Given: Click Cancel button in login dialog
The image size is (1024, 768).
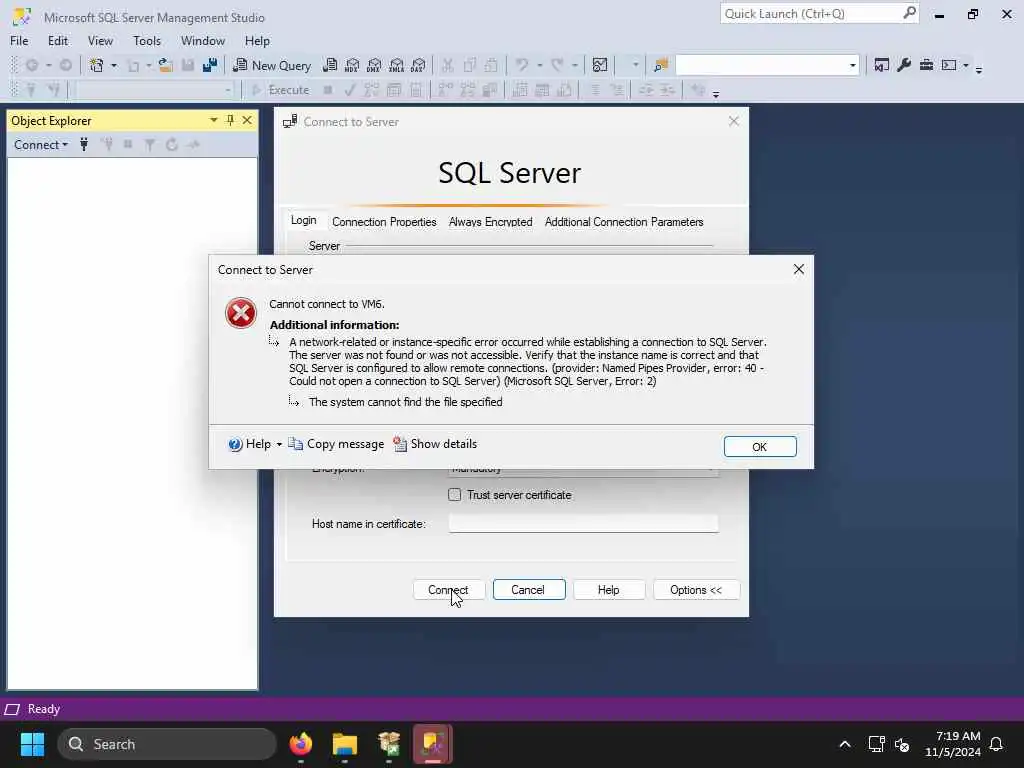Looking at the screenshot, I should point(528,590).
